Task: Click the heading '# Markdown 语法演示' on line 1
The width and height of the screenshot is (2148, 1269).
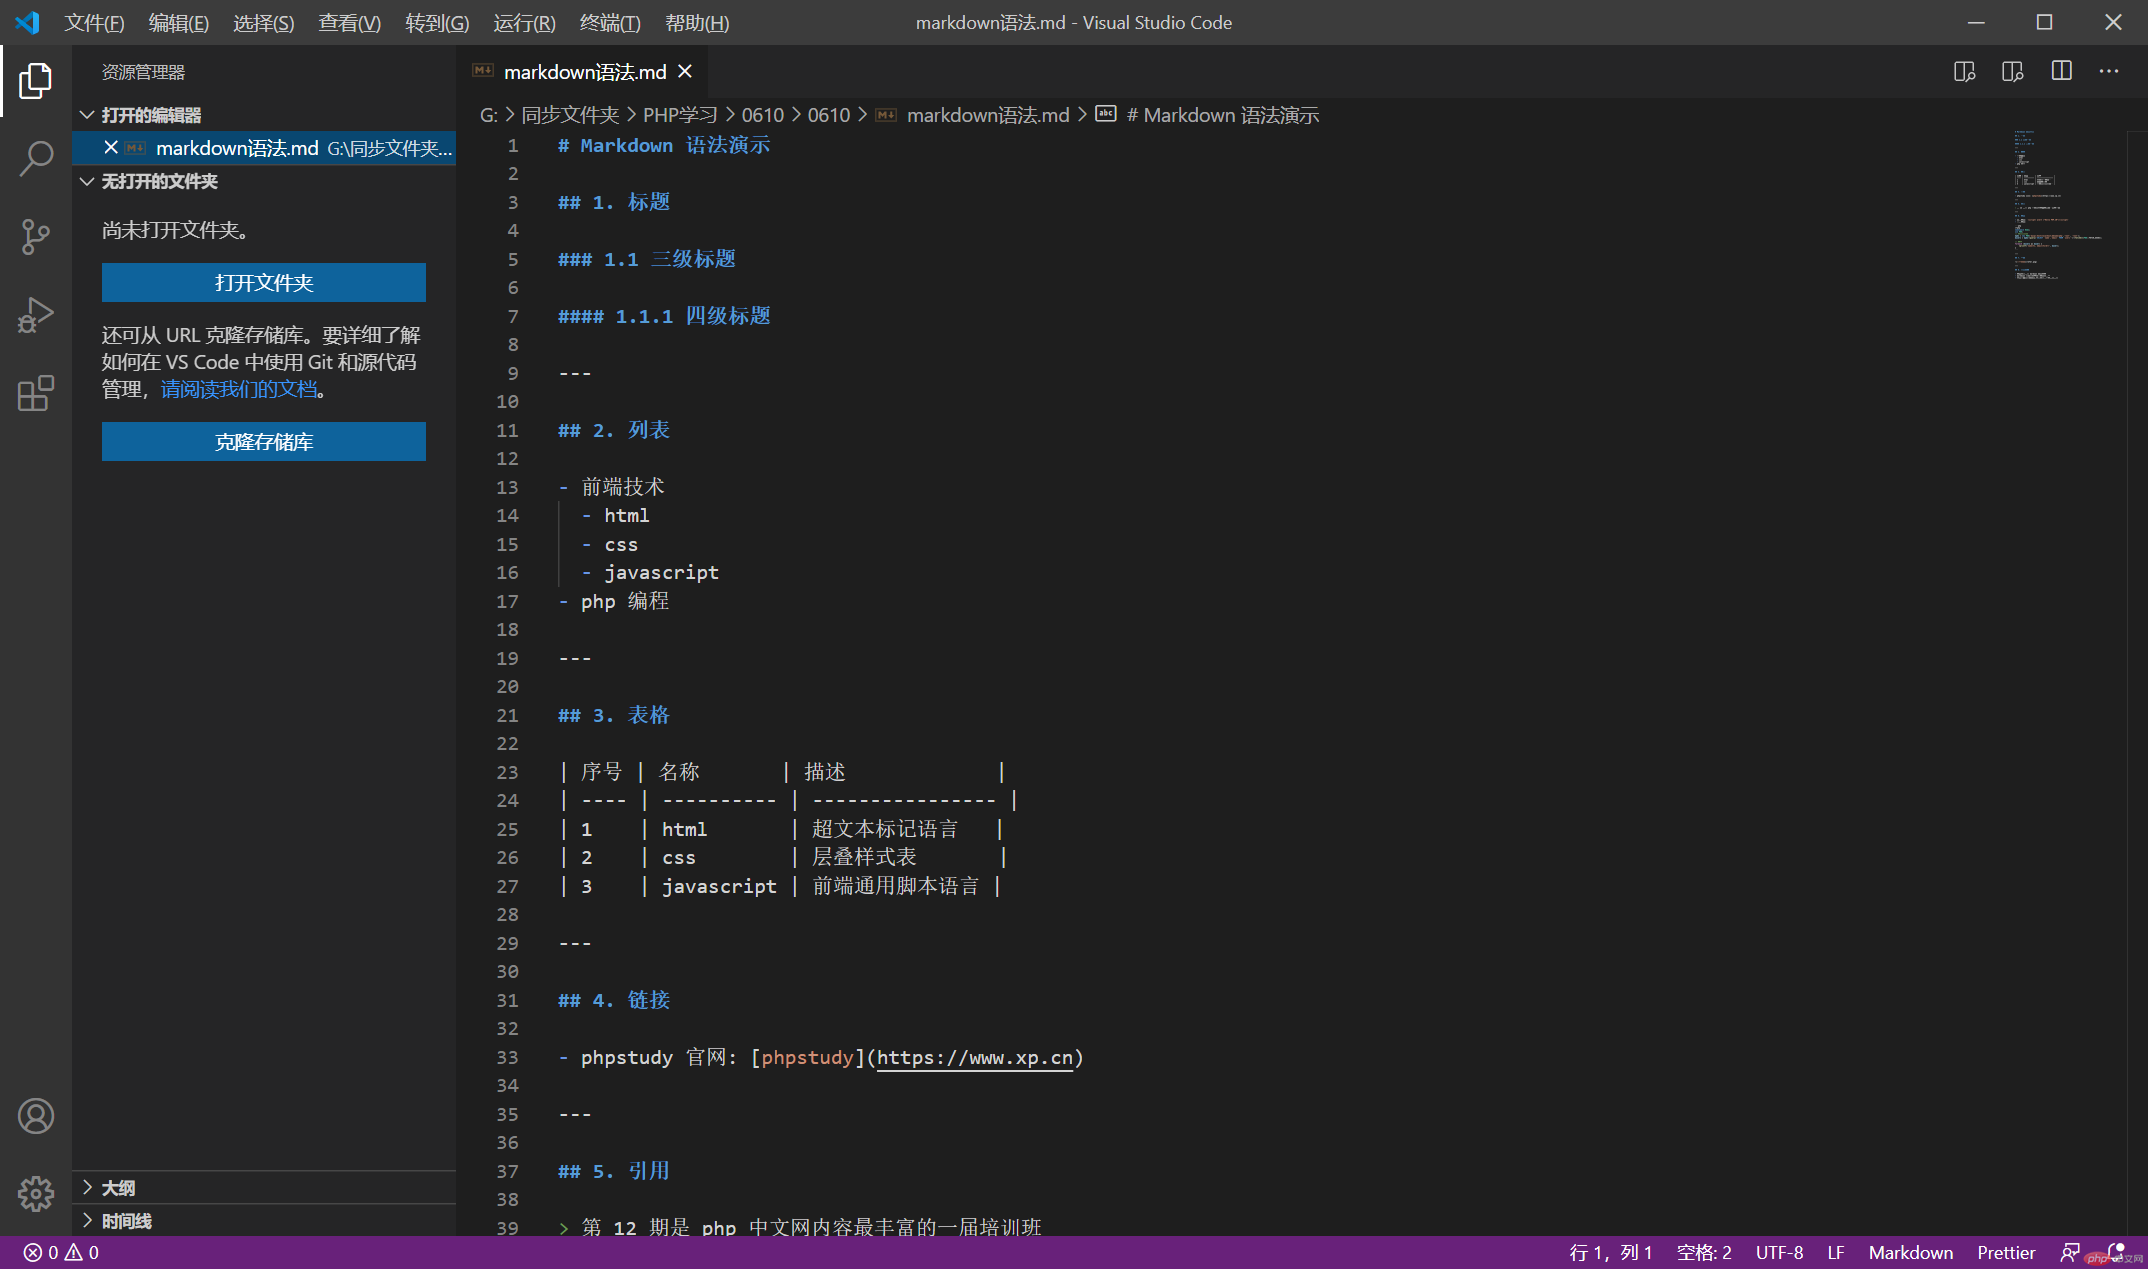Action: click(x=664, y=145)
